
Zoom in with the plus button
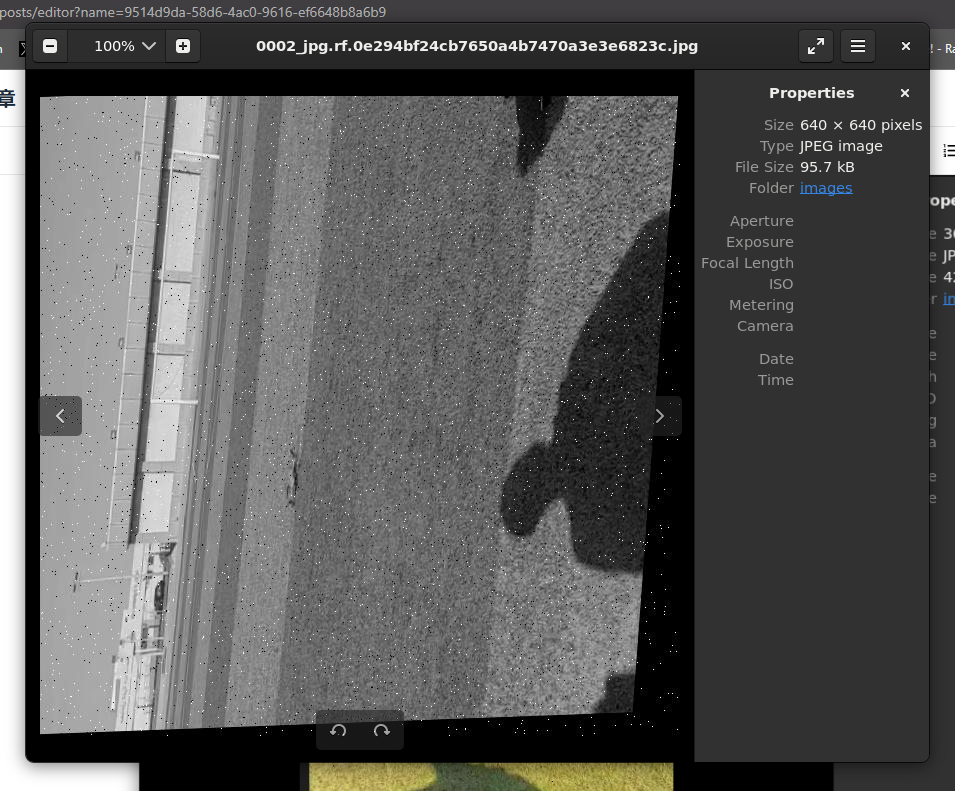click(x=183, y=46)
